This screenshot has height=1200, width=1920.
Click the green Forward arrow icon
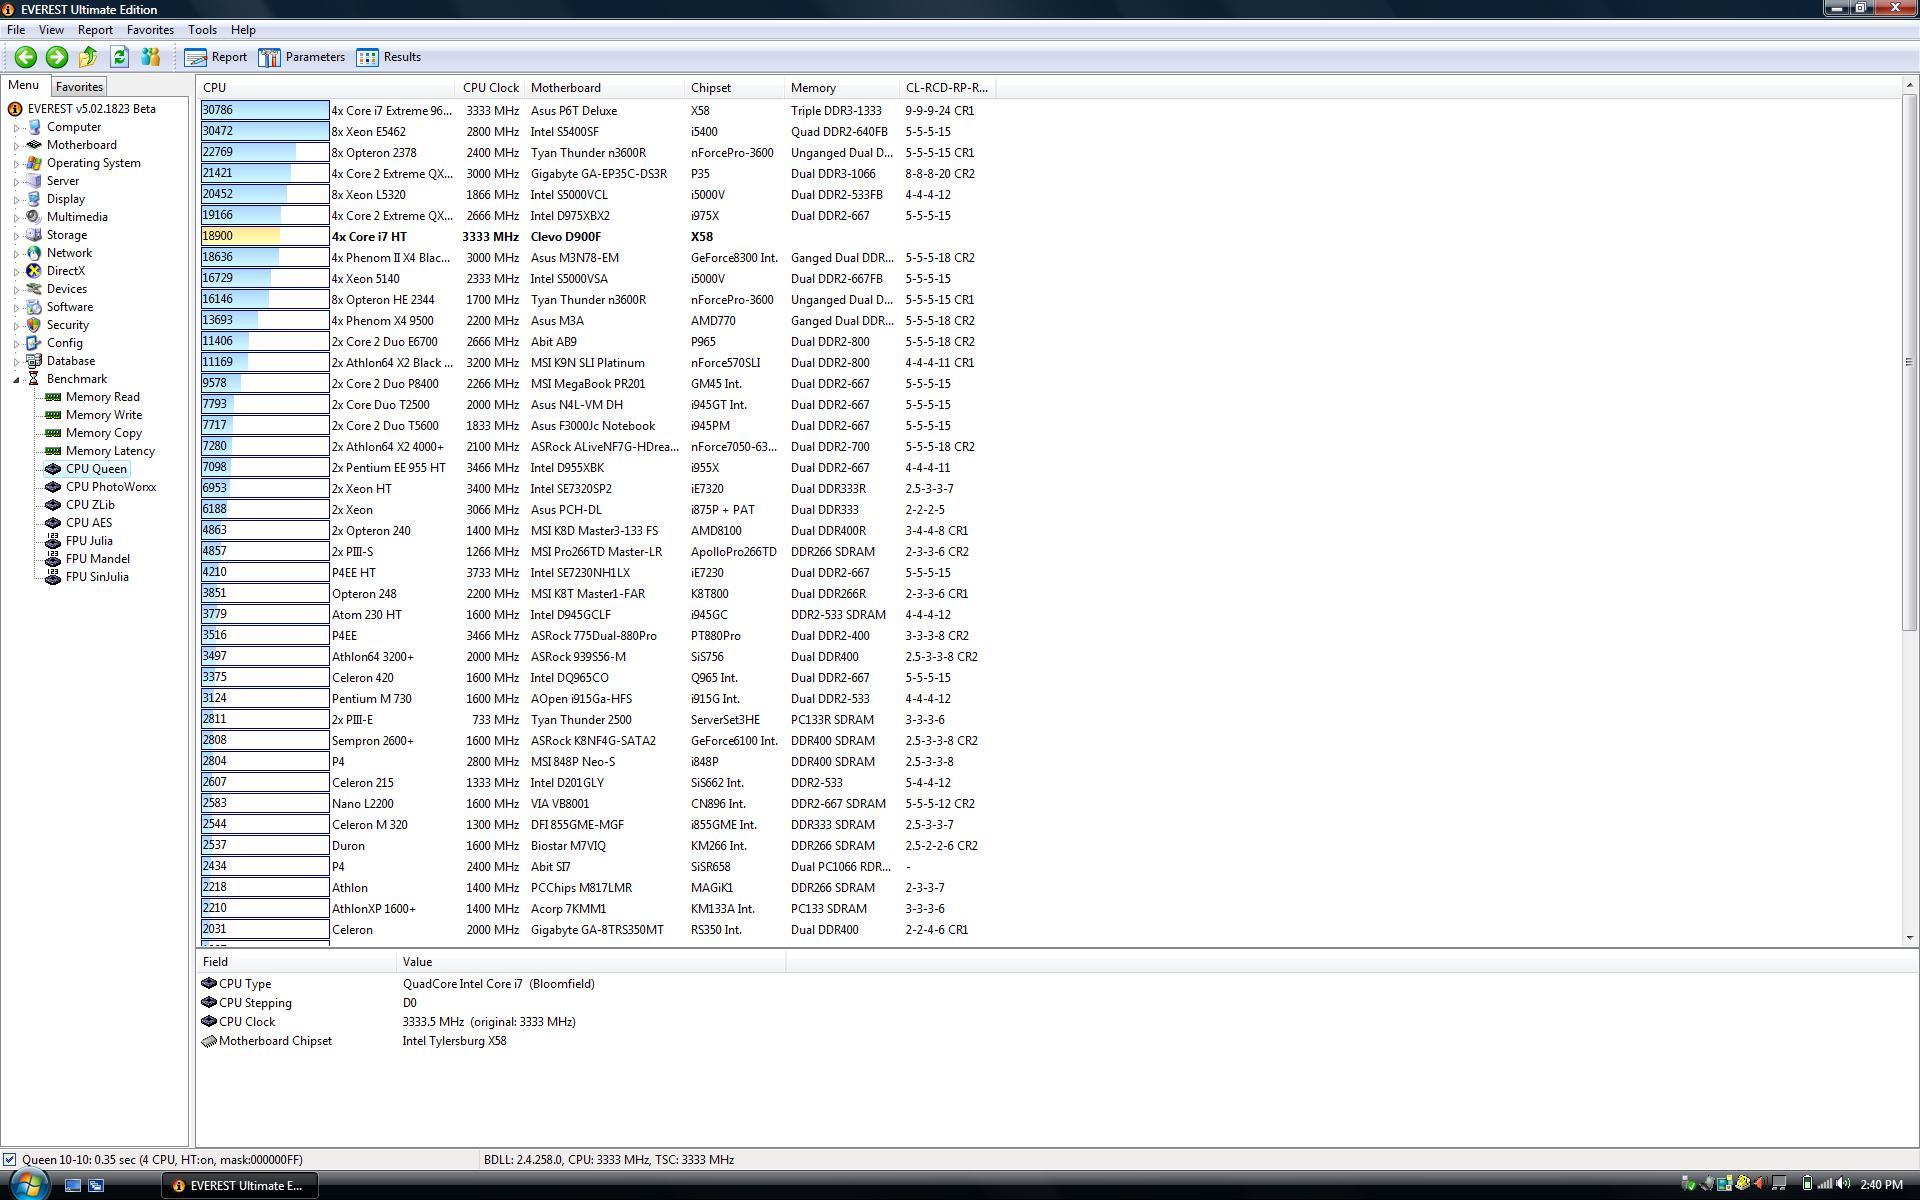(57, 57)
